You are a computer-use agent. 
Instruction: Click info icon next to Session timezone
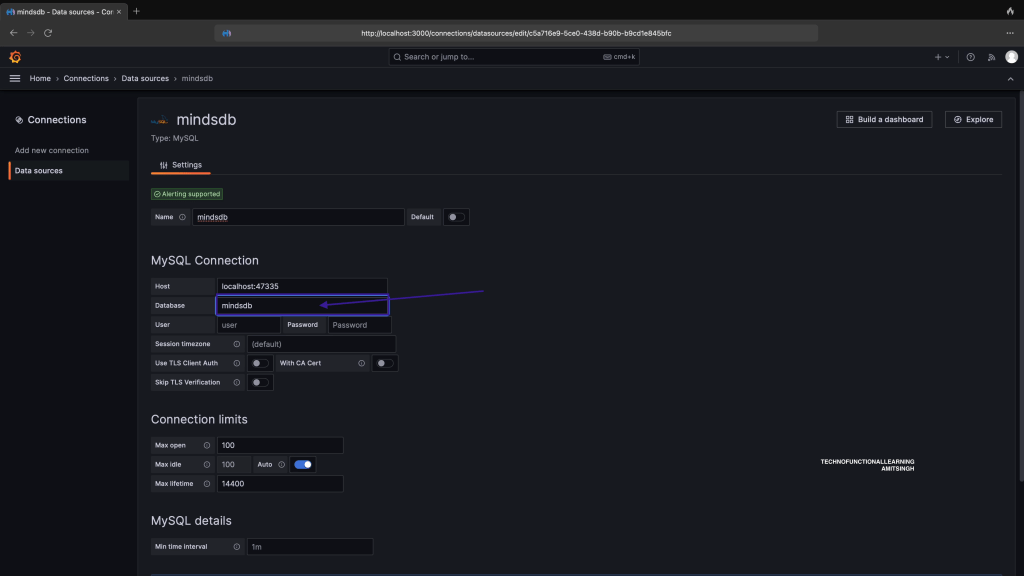tap(236, 344)
